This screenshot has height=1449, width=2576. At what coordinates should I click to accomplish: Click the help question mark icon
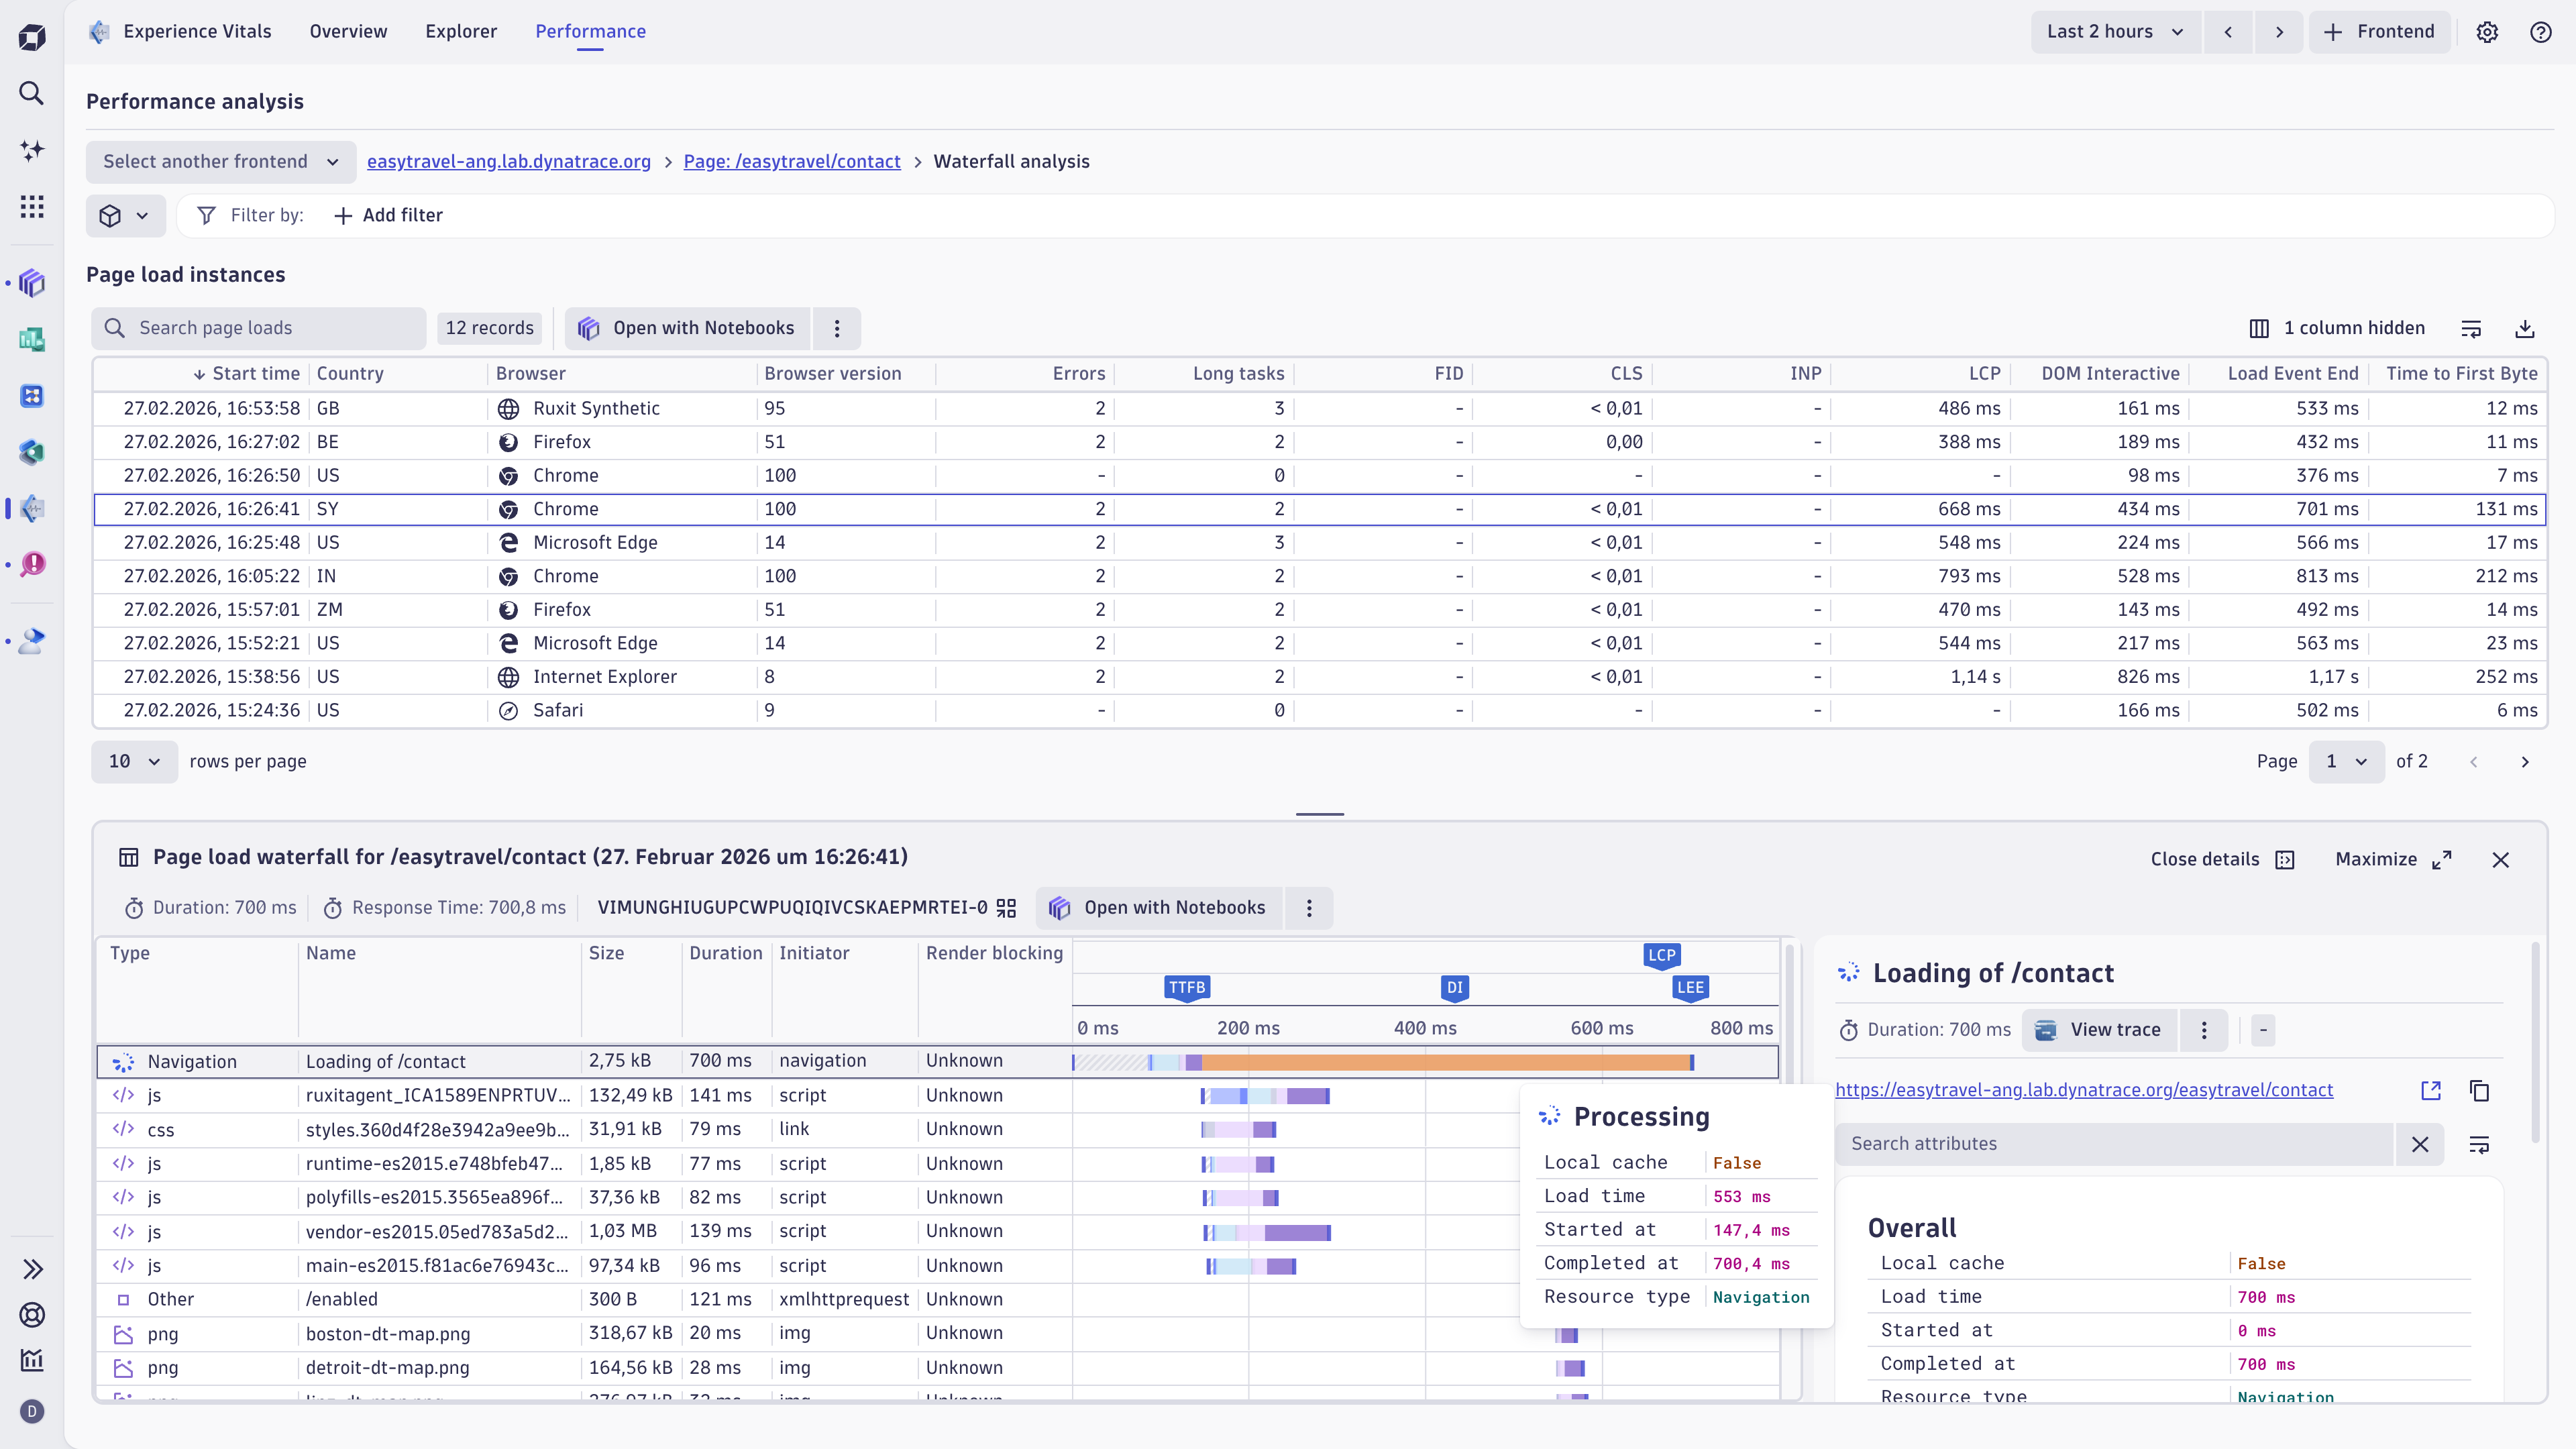click(x=2540, y=32)
